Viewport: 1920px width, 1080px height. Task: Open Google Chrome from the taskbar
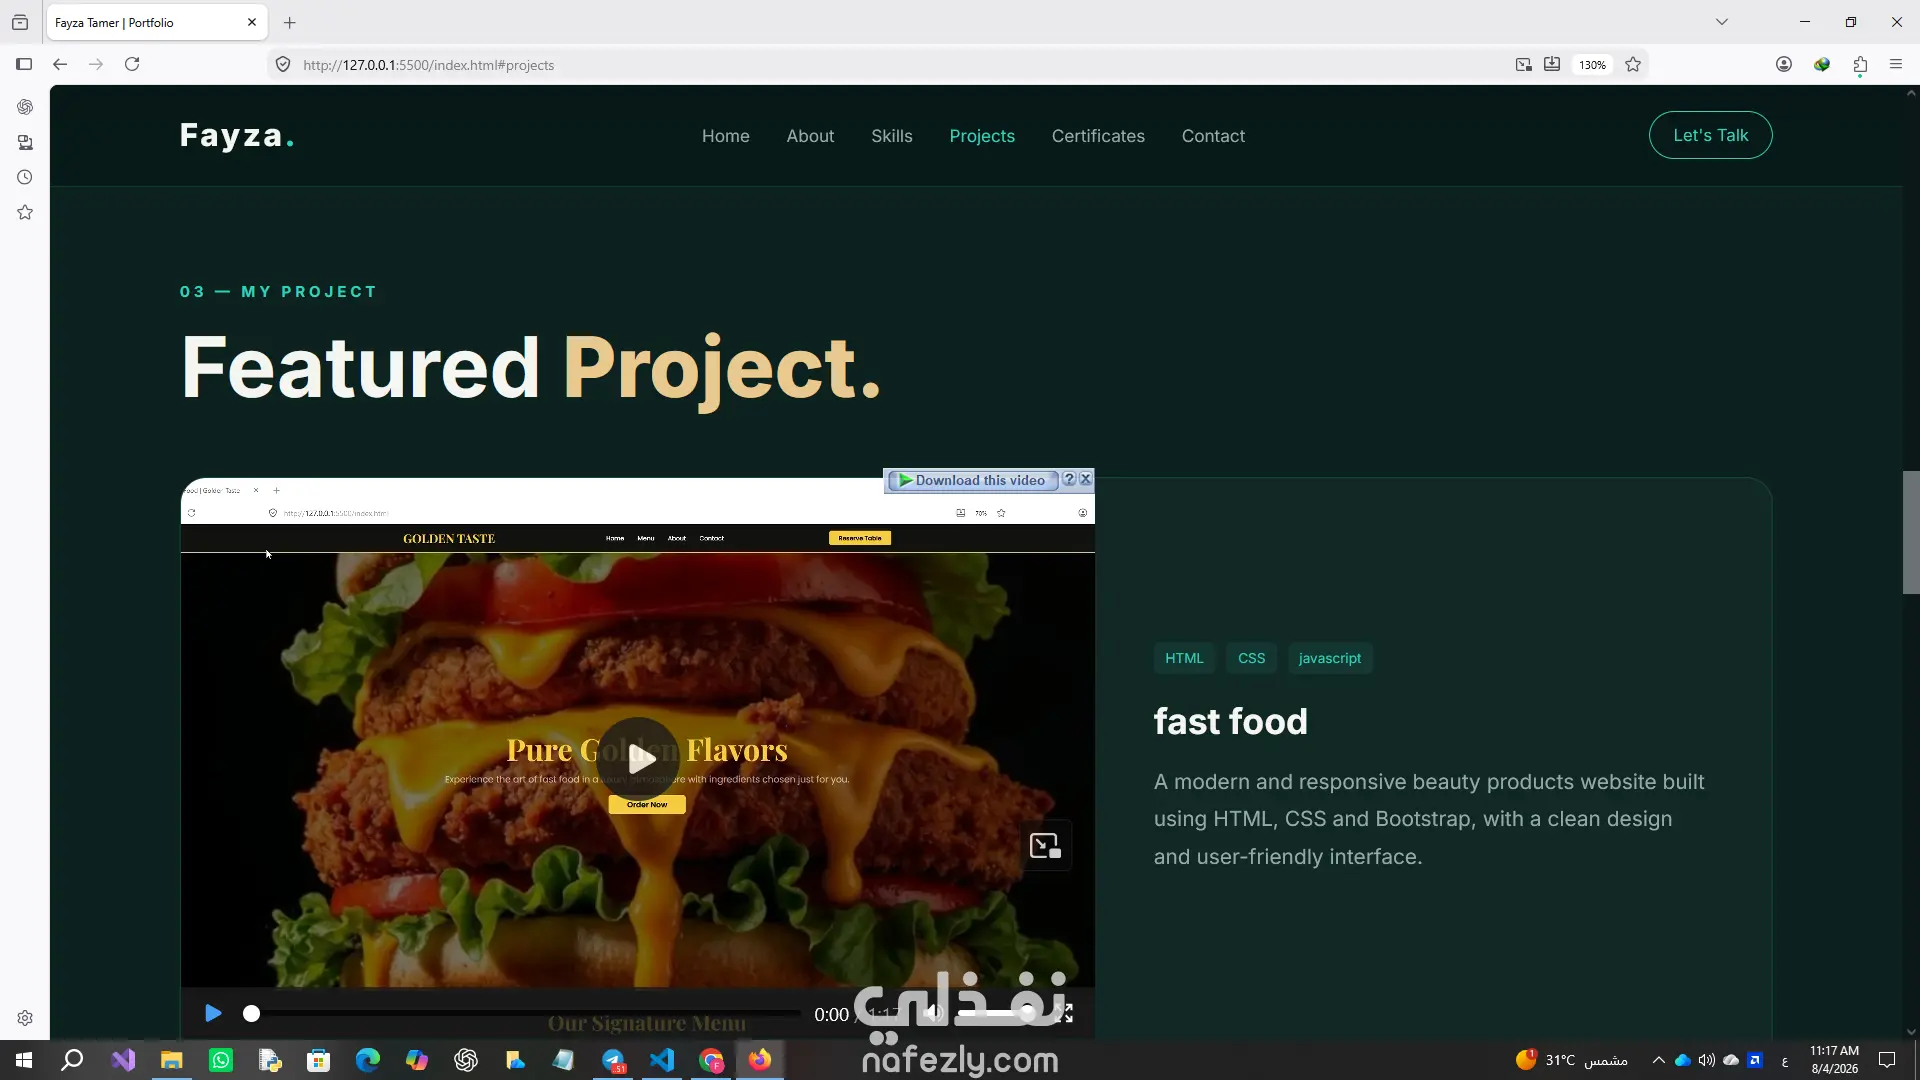711,1060
